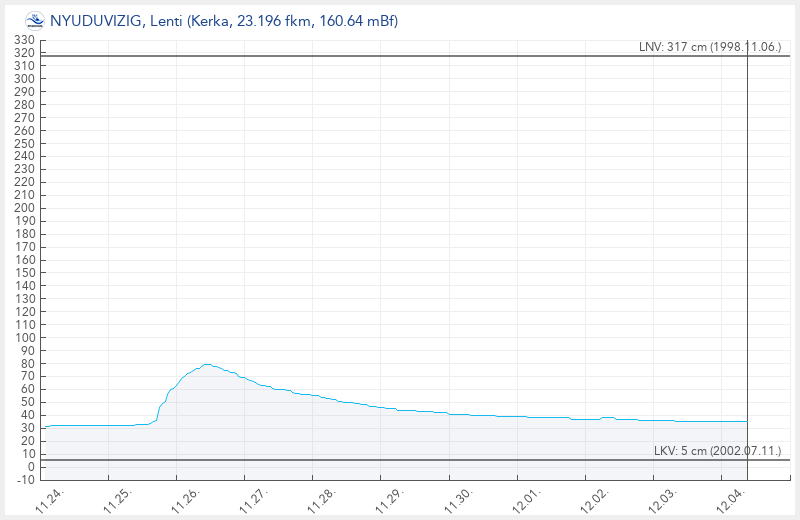Viewport: 800px width, 520px height.
Task: Choose the 11.27. date tick label
Action: (x=255, y=500)
